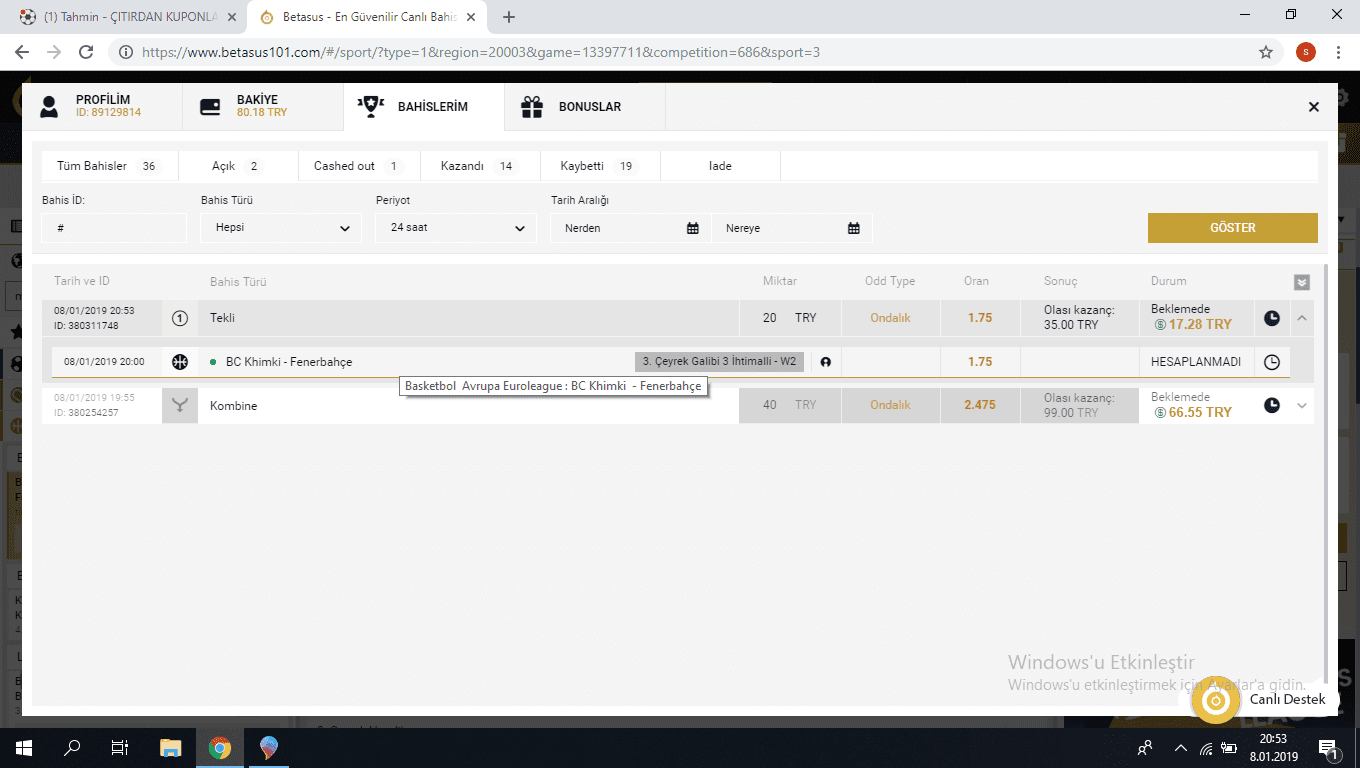Filter by Tüm Bahisler

[x=108, y=166]
